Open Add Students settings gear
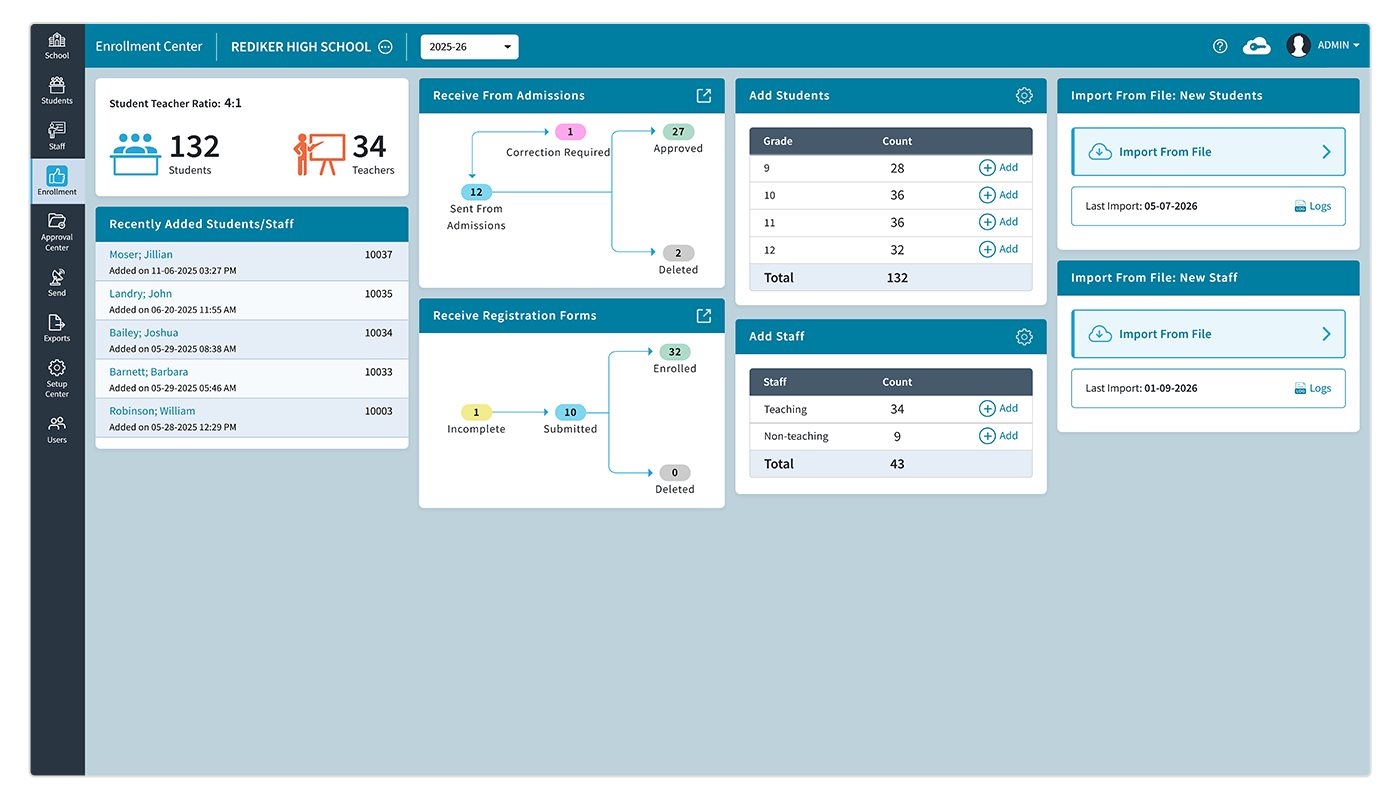This screenshot has height=800, width=1400. point(1024,96)
